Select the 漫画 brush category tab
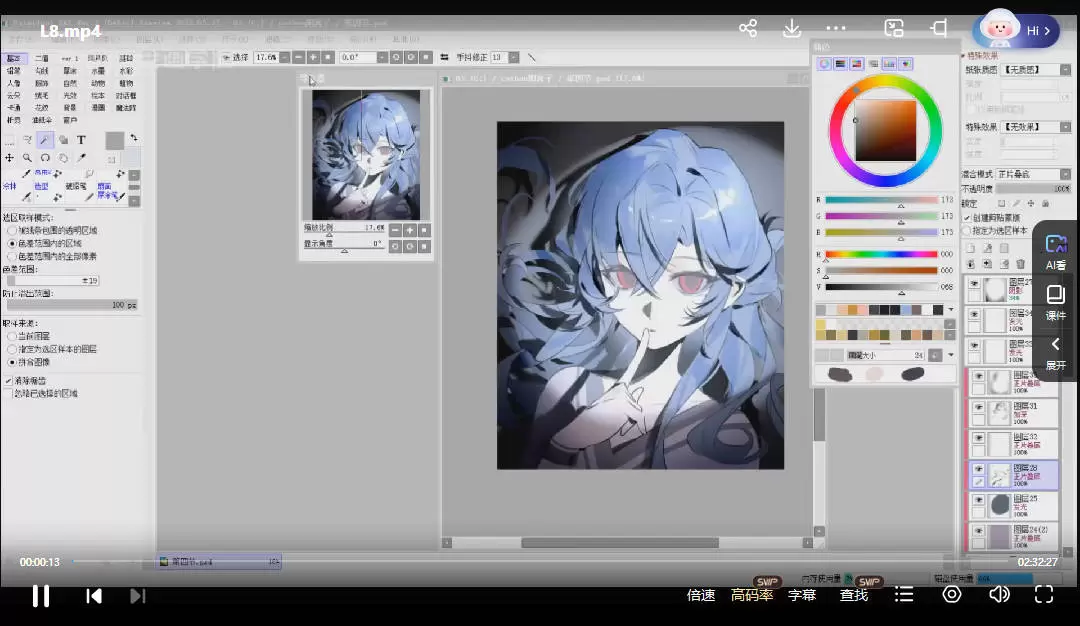The image size is (1080, 626). [98, 108]
